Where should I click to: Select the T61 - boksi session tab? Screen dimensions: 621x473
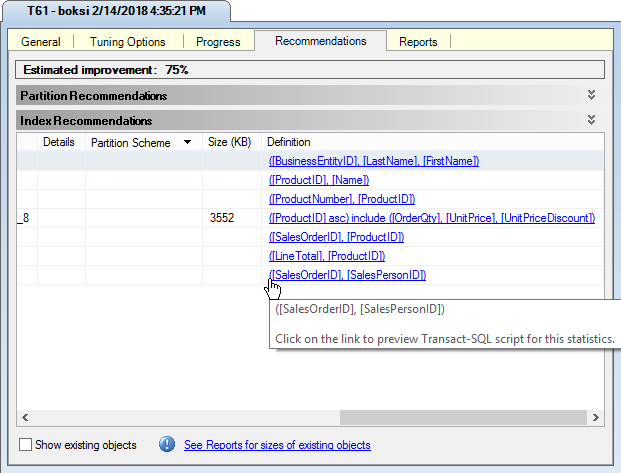116,11
